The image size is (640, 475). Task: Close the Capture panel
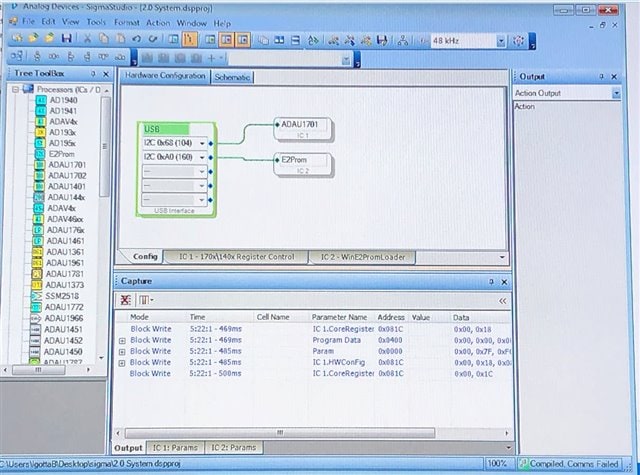pos(504,282)
